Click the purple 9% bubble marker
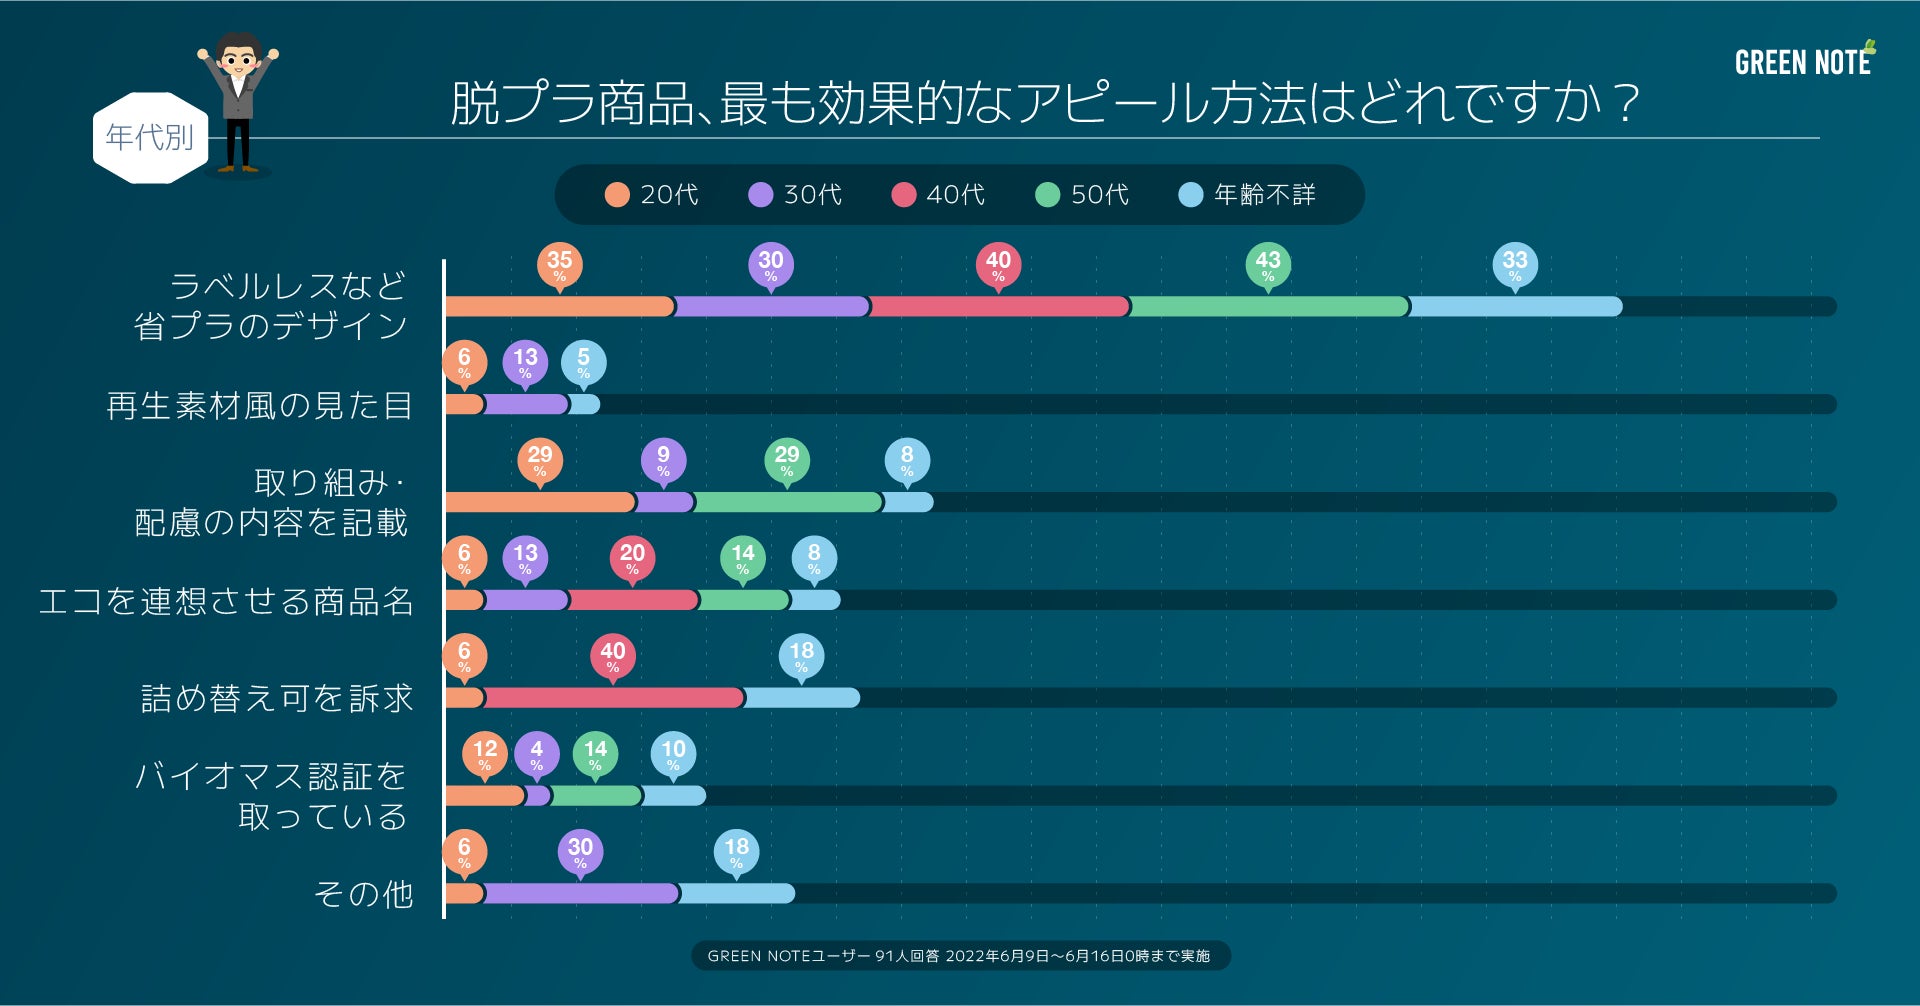The height and width of the screenshot is (1006, 1920). (663, 460)
